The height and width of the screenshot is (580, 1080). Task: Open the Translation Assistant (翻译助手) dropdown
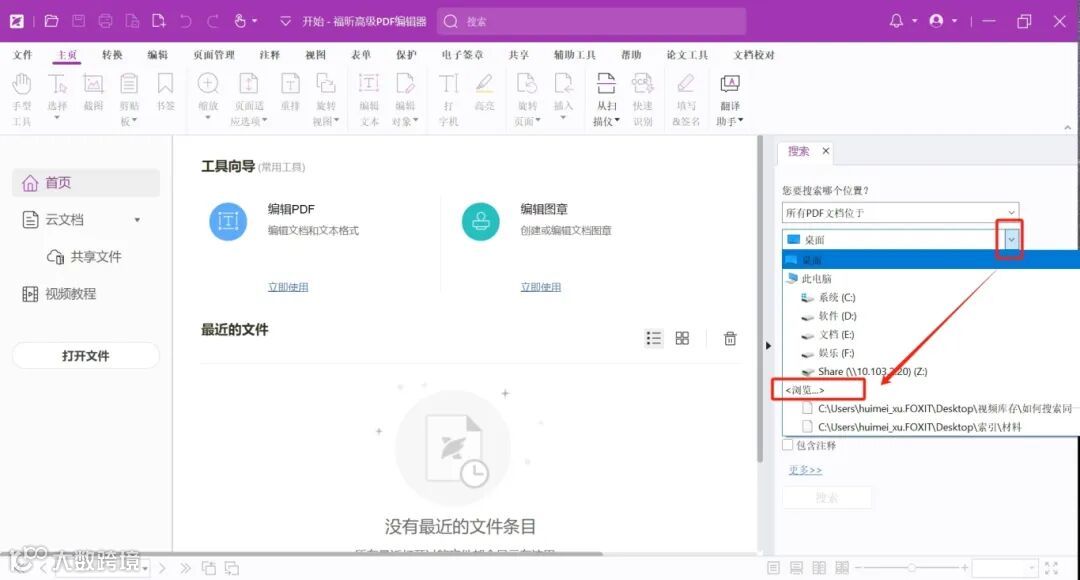point(740,121)
